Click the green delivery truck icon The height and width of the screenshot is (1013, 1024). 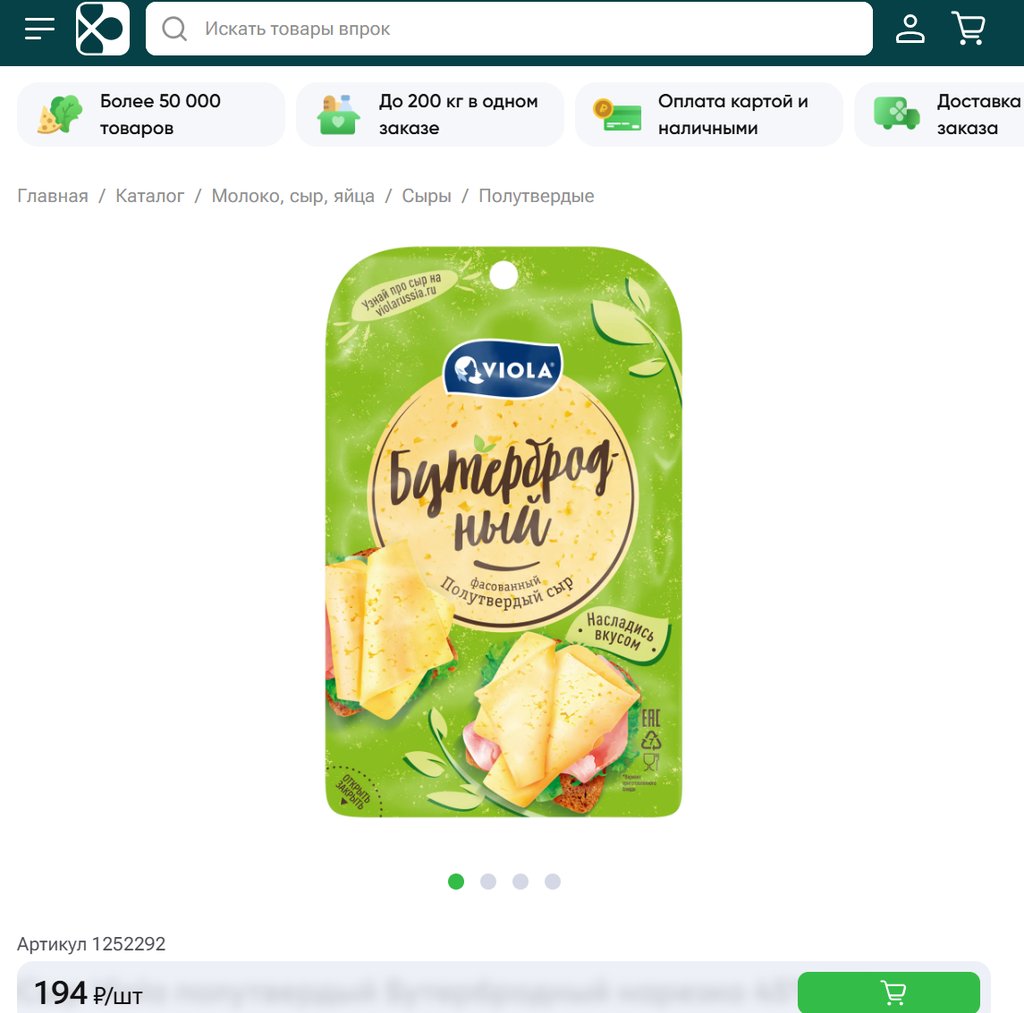[x=897, y=114]
